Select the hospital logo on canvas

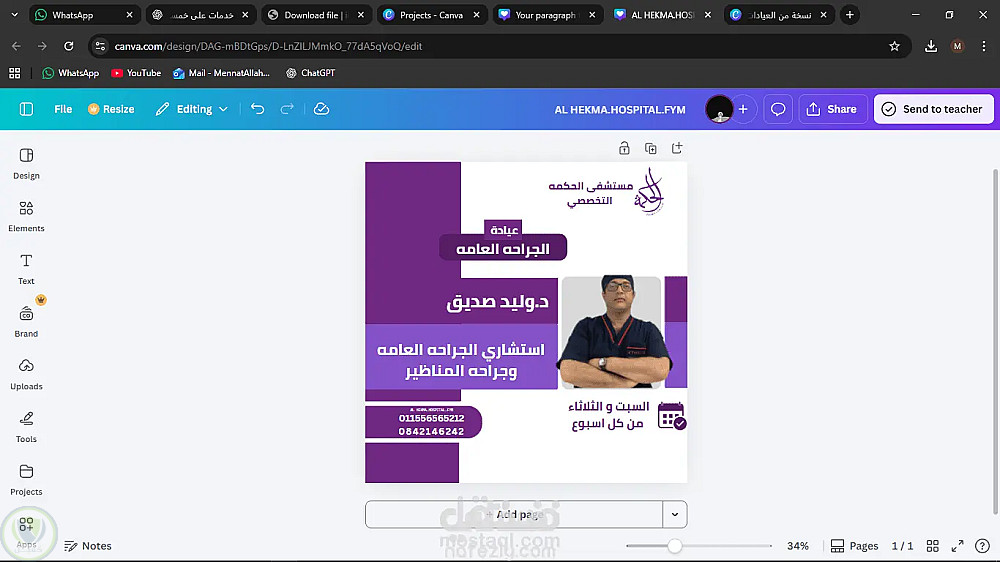tap(649, 191)
